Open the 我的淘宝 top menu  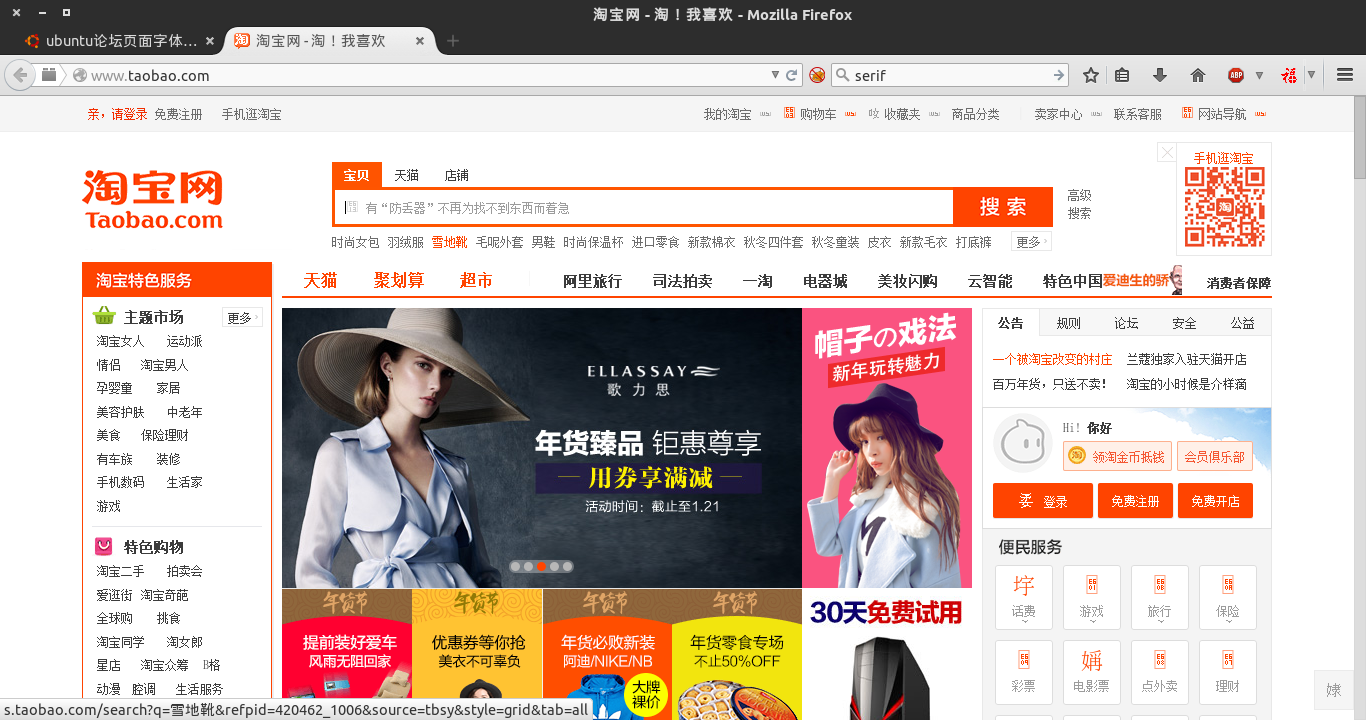coord(737,114)
